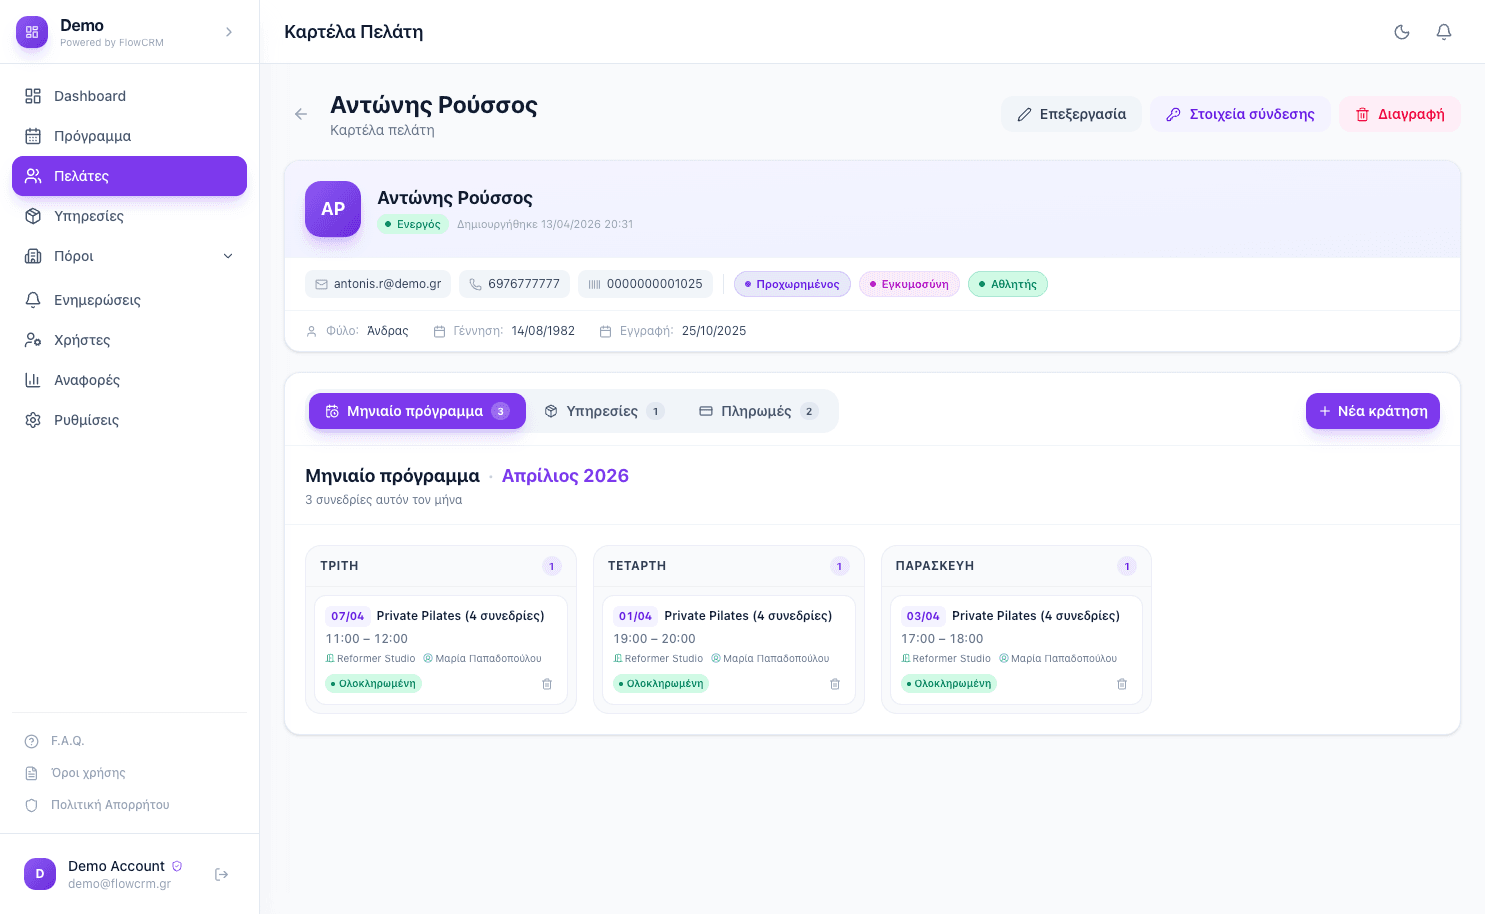Screen dimensions: 1485x914
Task: Click the Επεξεργασία button
Action: coord(1071,114)
